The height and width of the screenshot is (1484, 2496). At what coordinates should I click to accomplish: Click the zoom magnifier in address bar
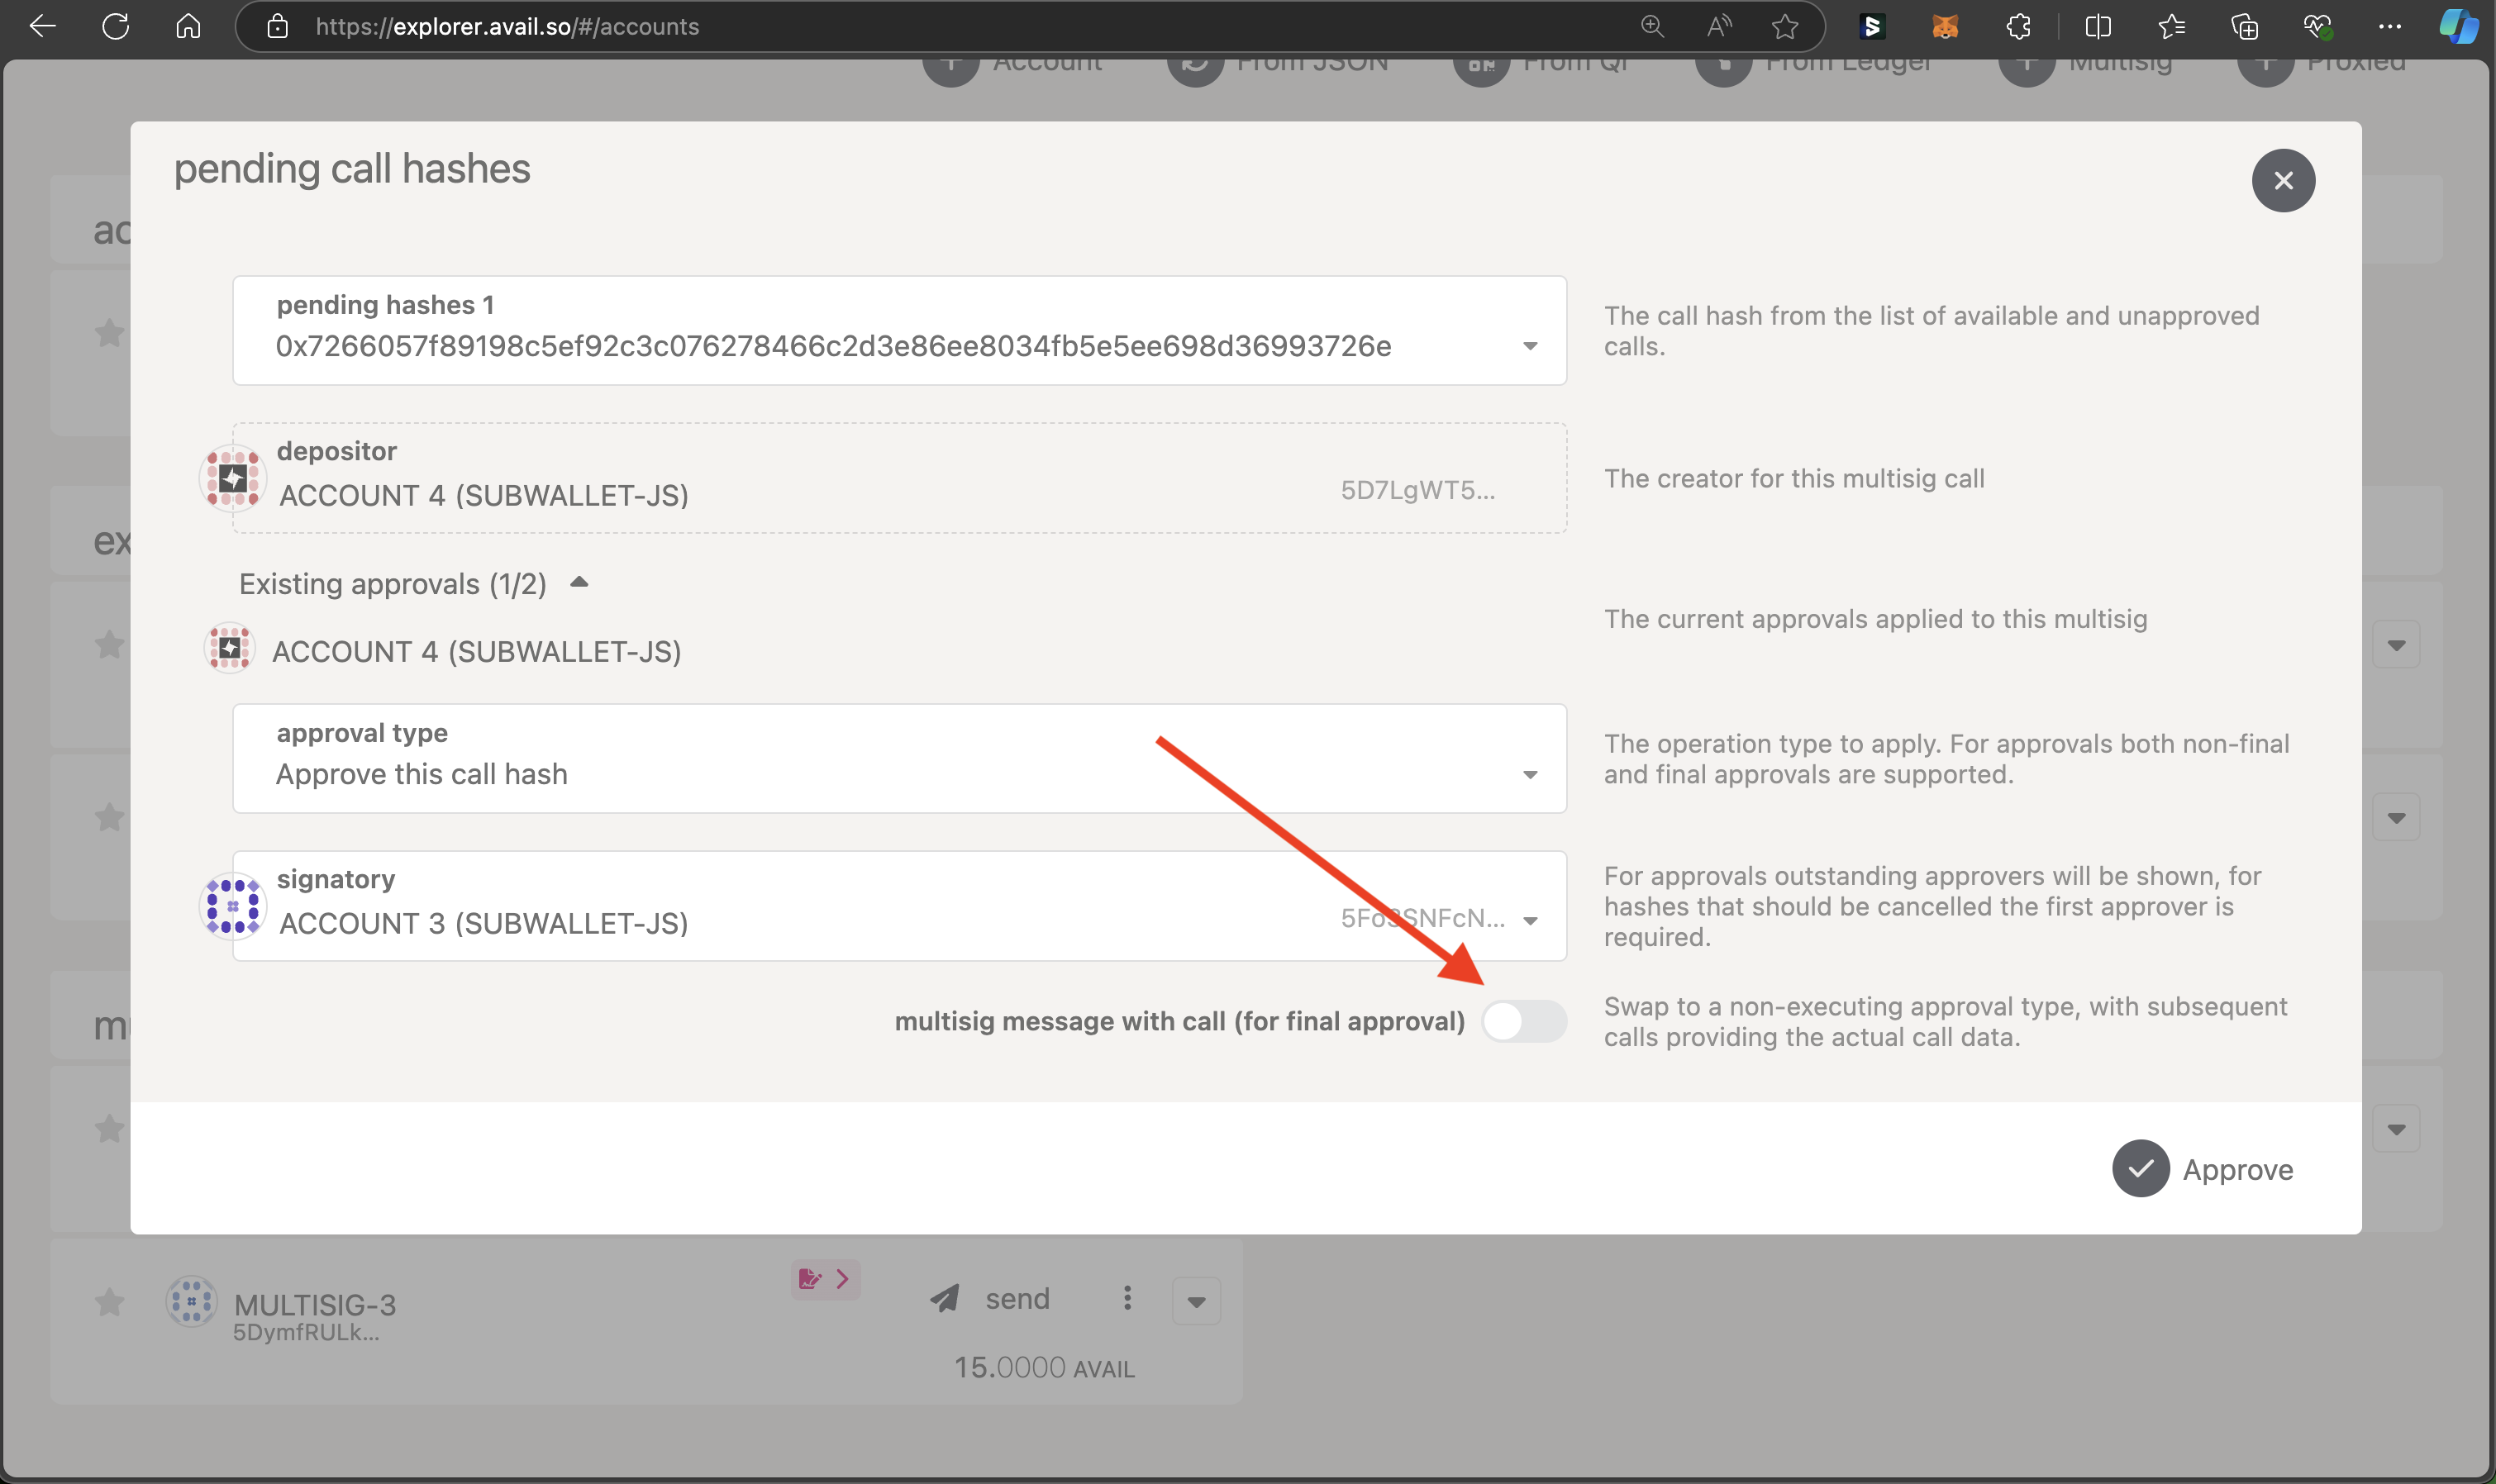point(1652,27)
